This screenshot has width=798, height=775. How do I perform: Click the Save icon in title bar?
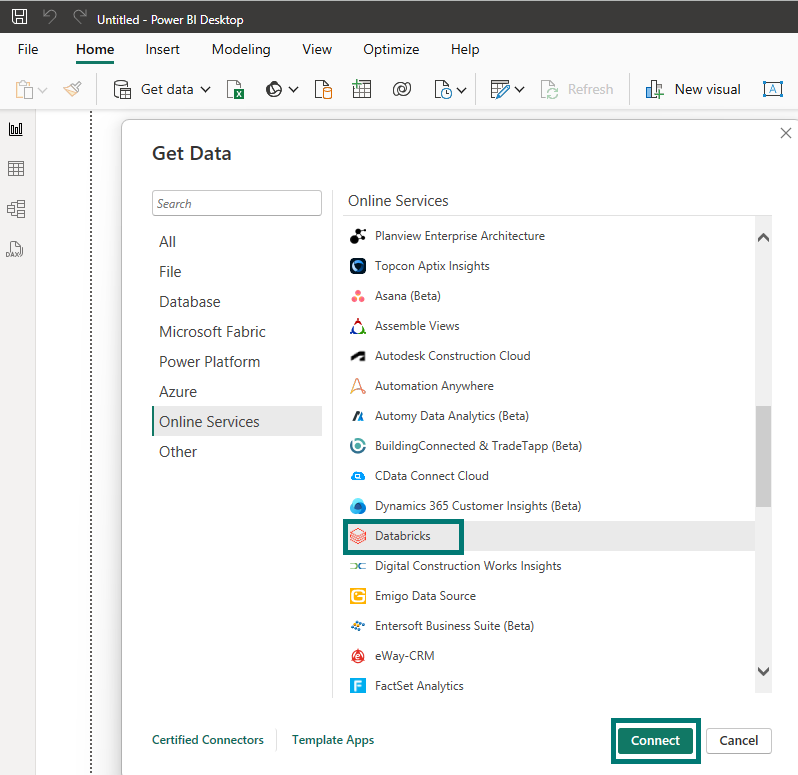(x=19, y=18)
